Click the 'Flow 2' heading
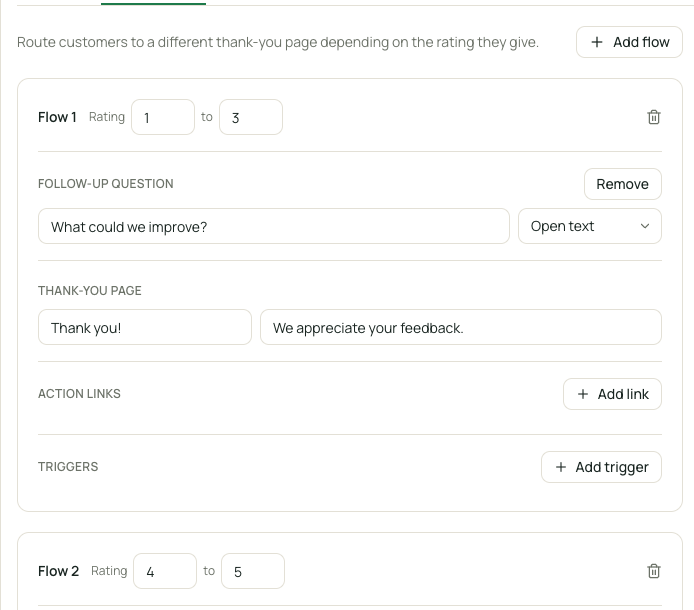694x610 pixels. pos(58,571)
